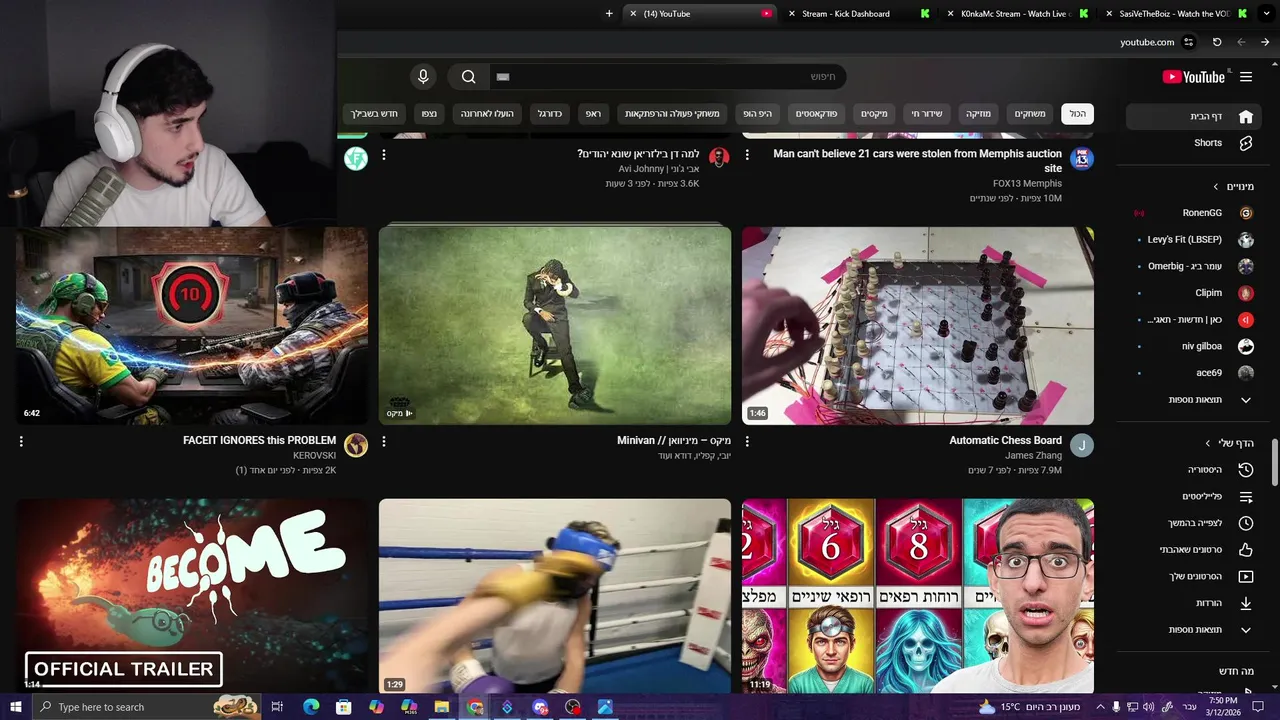Click the browser forward arrow
The height and width of the screenshot is (720, 1280).
[1265, 42]
